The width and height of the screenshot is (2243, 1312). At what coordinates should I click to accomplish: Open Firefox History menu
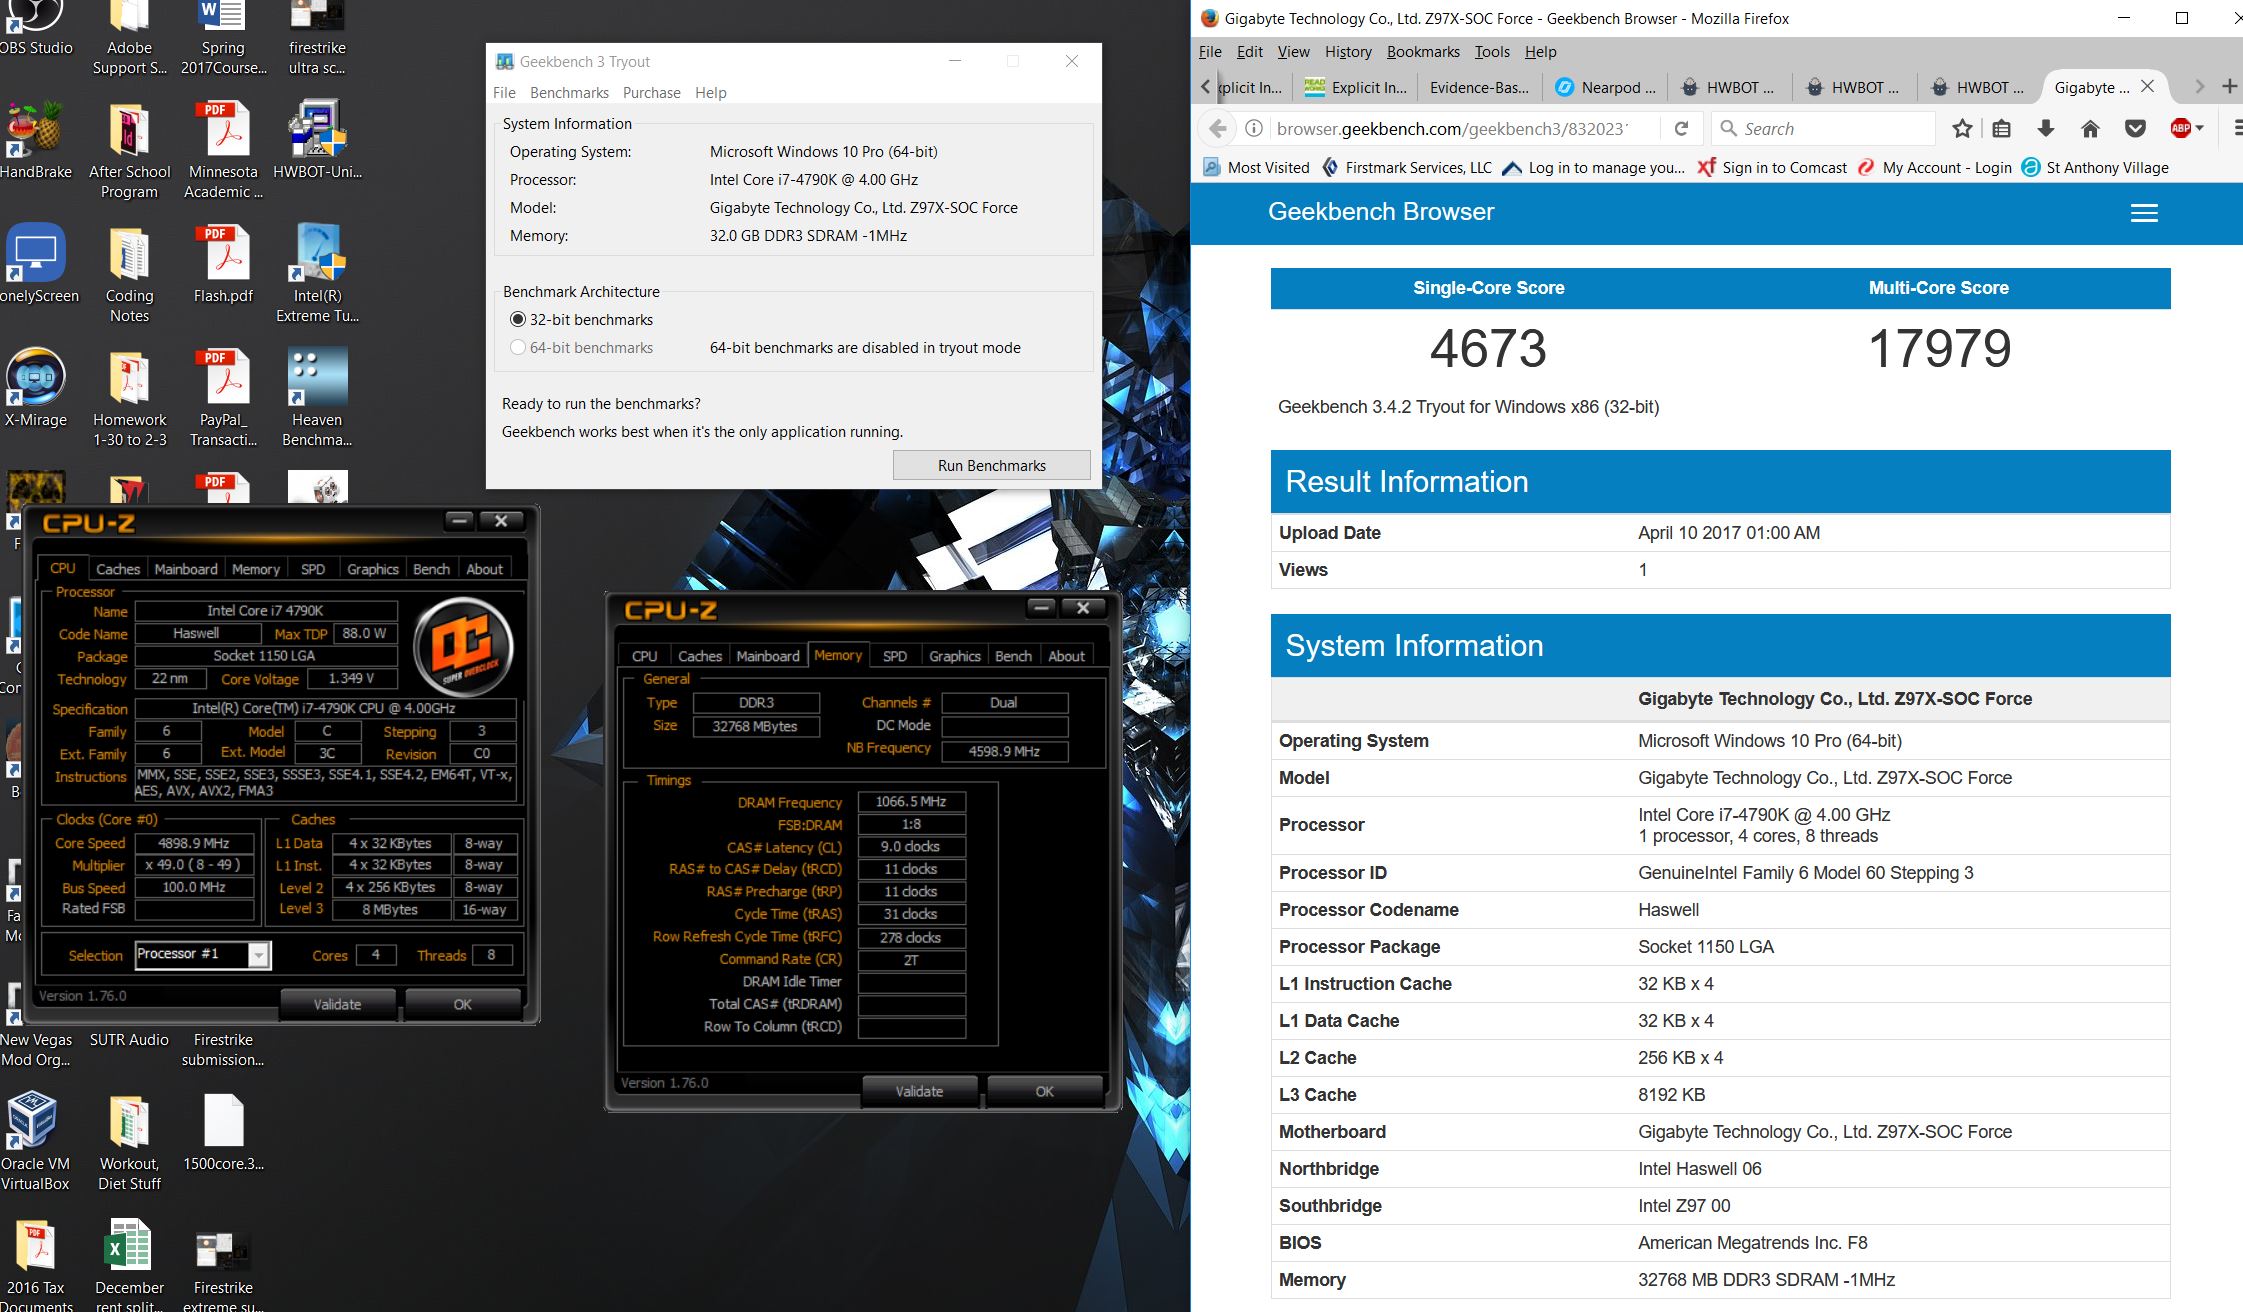(x=1348, y=51)
